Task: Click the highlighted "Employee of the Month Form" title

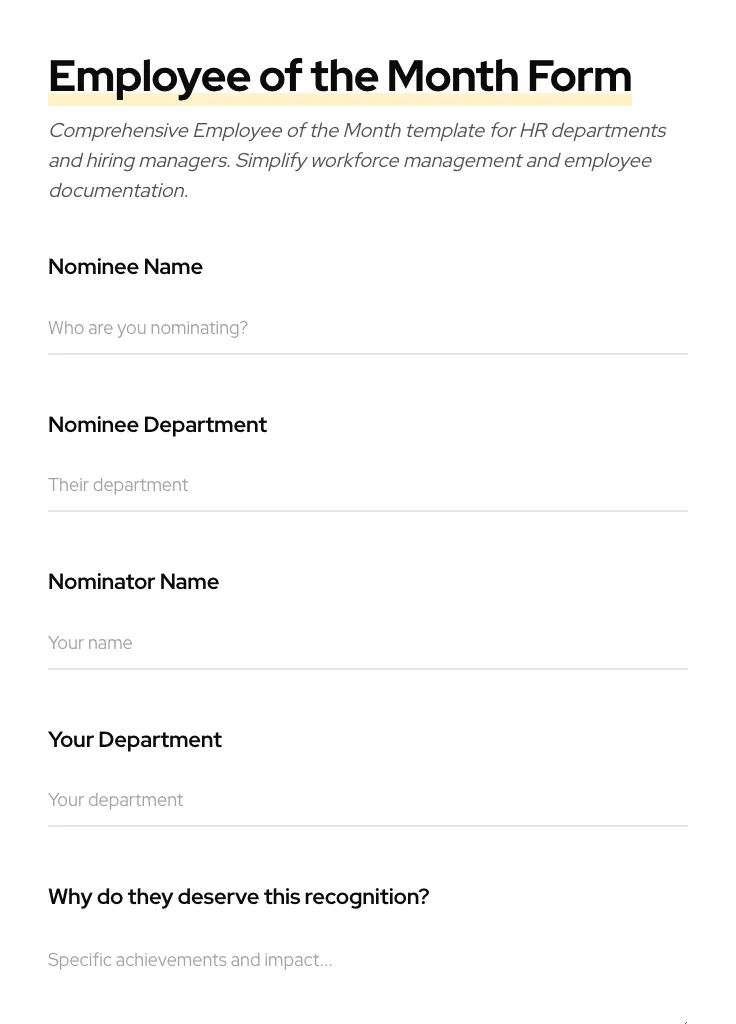Action: 340,76
